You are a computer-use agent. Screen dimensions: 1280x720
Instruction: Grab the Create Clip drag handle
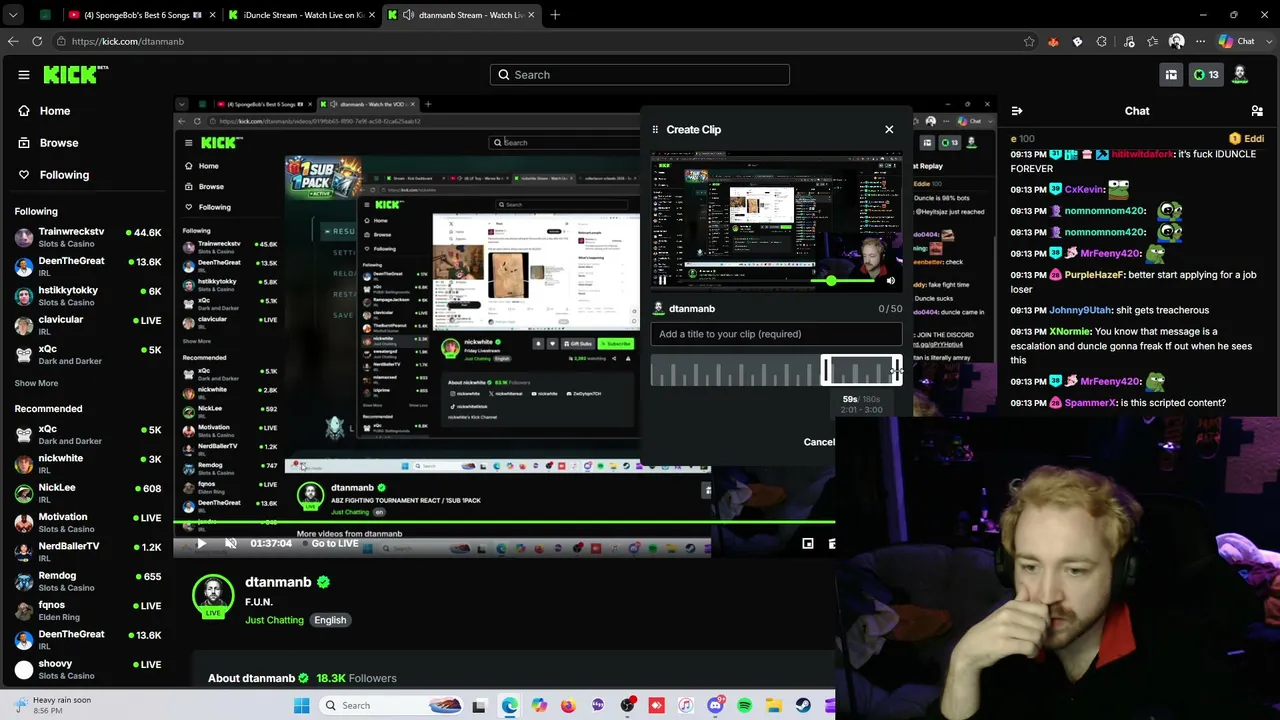click(x=655, y=129)
